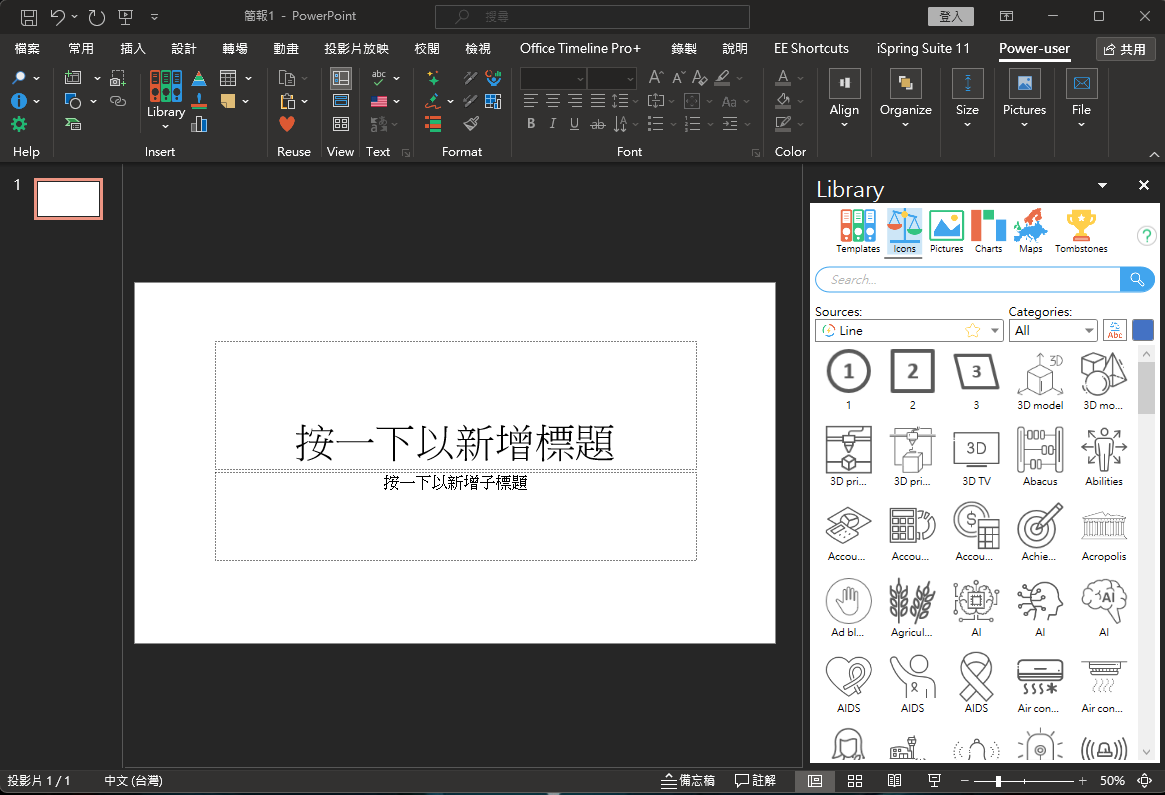The height and width of the screenshot is (795, 1165).
Task: Toggle favorite star in Sources dropdown
Action: coord(973,331)
